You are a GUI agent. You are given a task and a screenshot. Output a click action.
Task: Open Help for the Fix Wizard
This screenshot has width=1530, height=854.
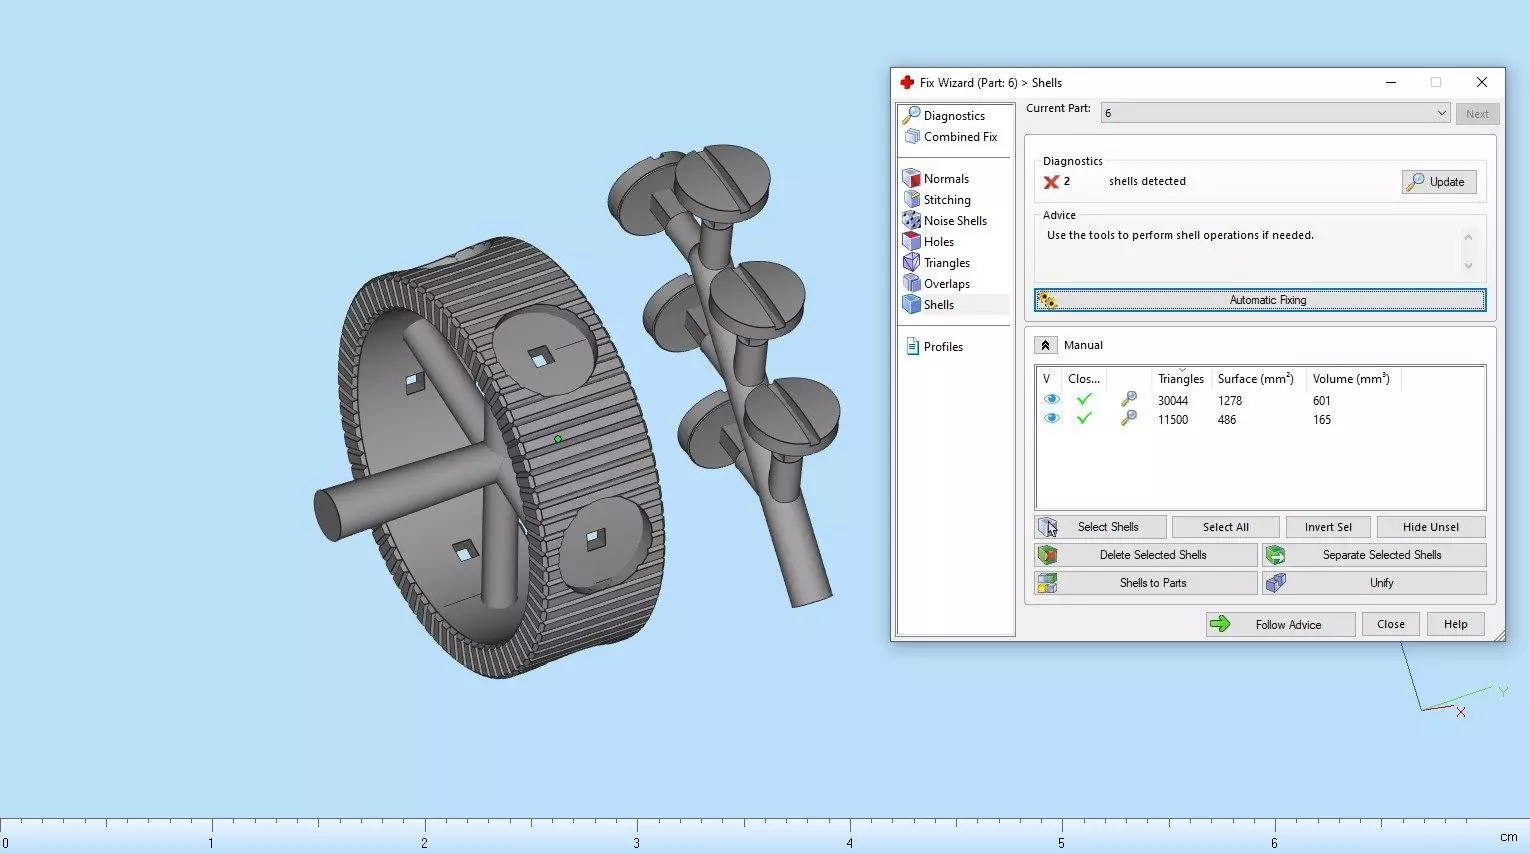point(1456,624)
